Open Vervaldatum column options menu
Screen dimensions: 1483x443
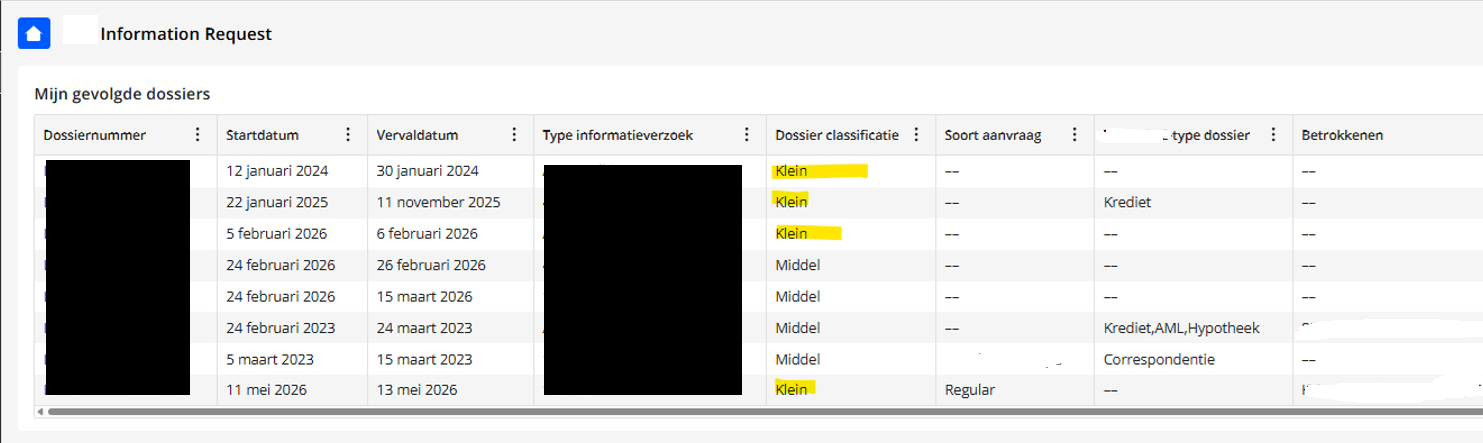[513, 135]
